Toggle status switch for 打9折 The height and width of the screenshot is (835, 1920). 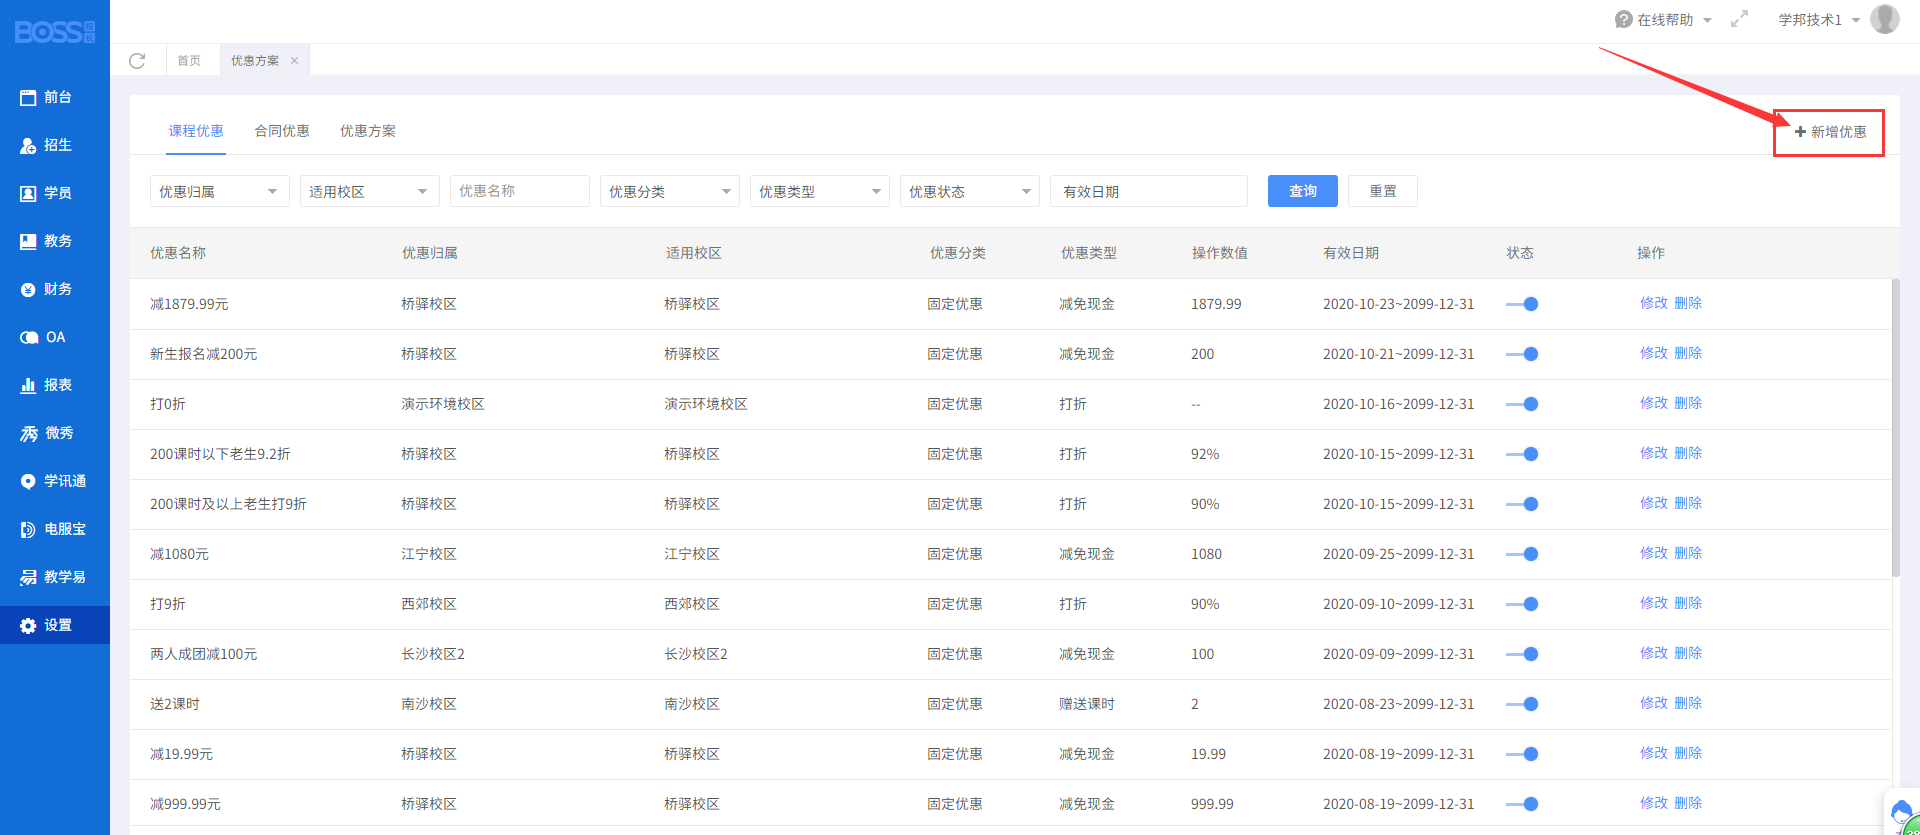click(x=1522, y=604)
